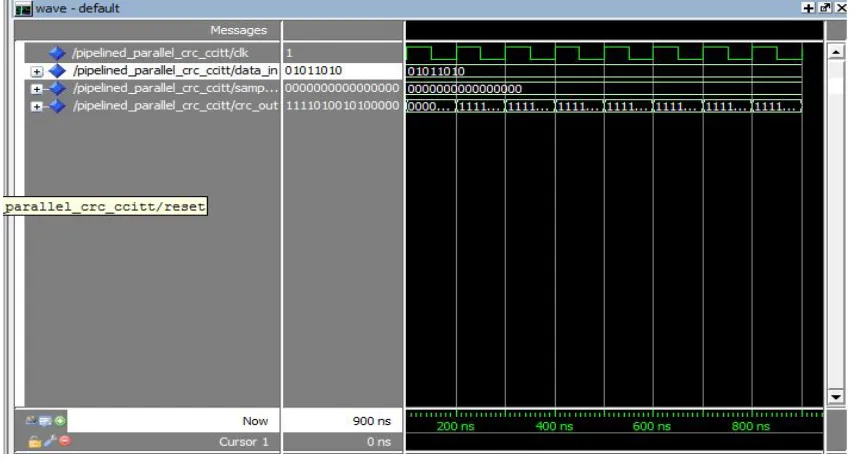Viewport: 856px width, 460px height.
Task: Click the data_in value 01011010 in the values column
Action: pyautogui.click(x=313, y=70)
